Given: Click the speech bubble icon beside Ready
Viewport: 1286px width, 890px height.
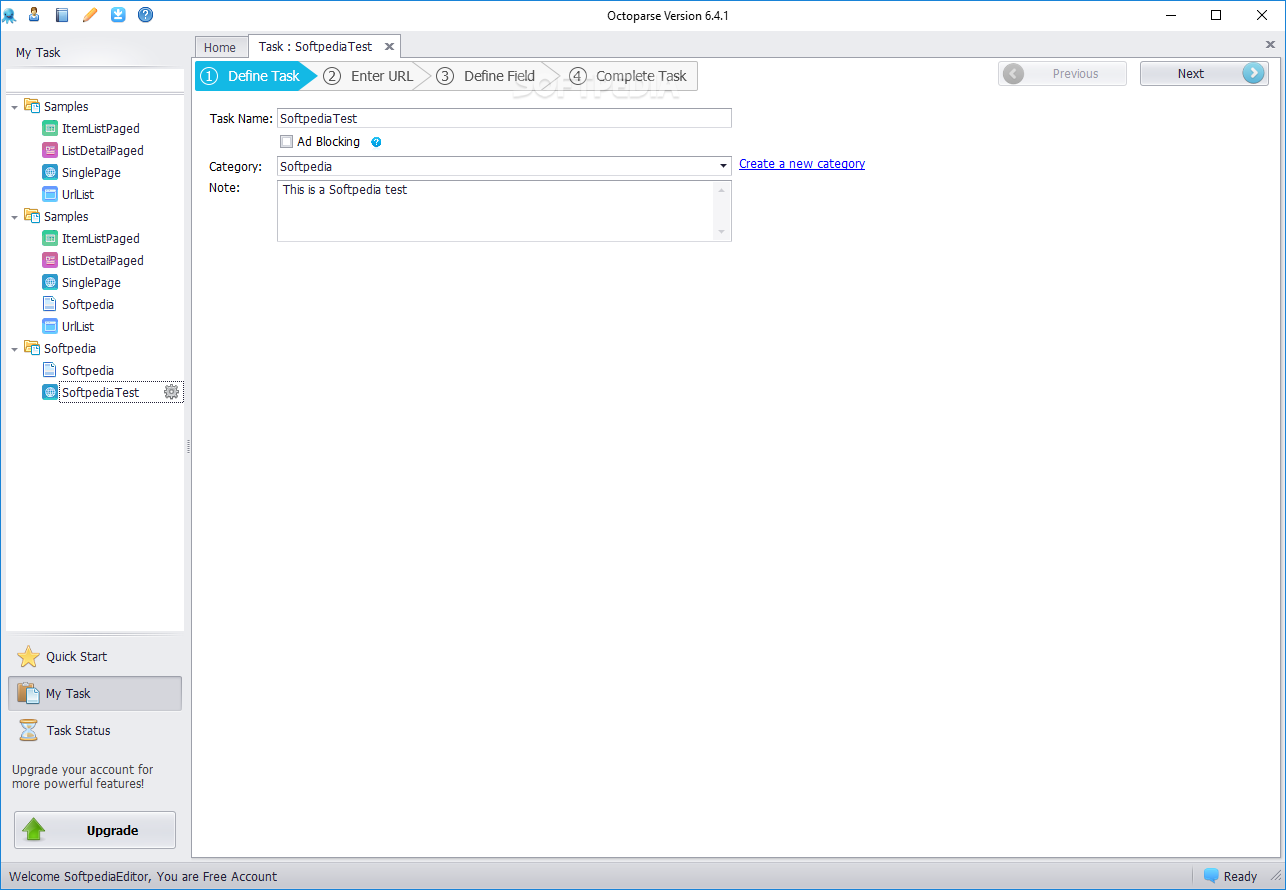Looking at the screenshot, I should pyautogui.click(x=1211, y=875).
